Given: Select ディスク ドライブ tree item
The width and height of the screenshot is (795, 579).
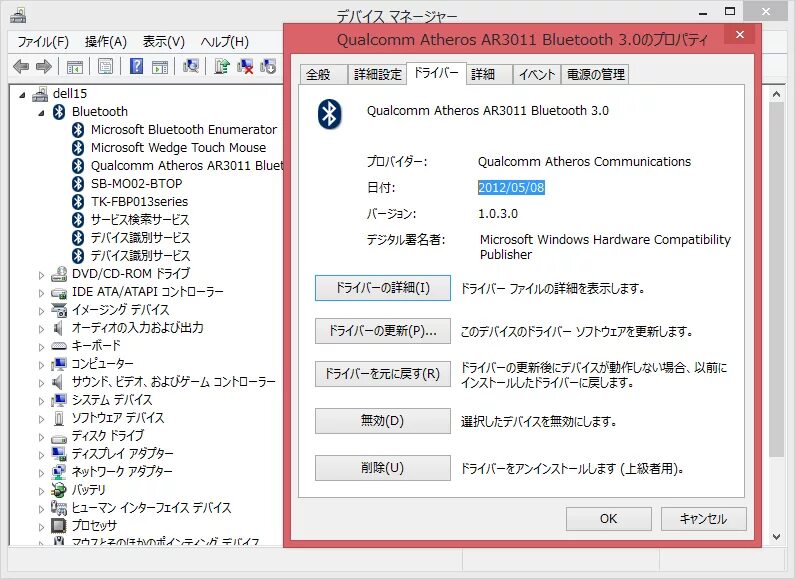Looking at the screenshot, I should 108,436.
